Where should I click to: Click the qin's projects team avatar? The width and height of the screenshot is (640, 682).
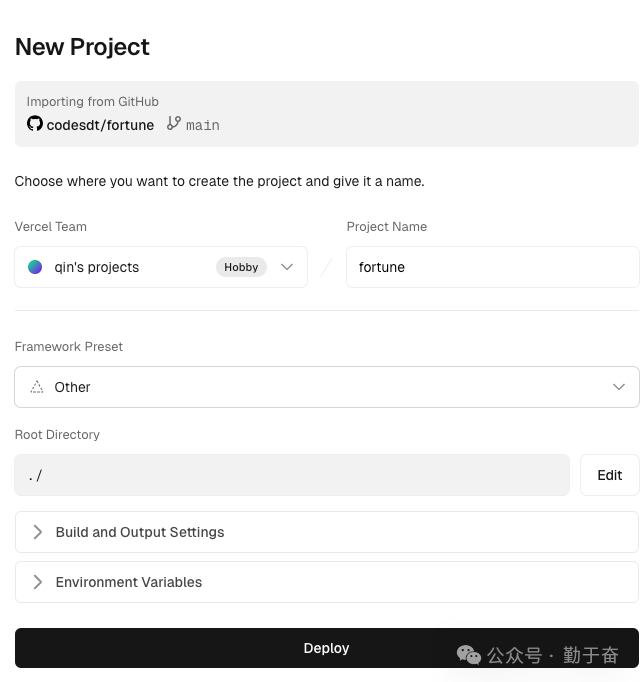(x=35, y=267)
